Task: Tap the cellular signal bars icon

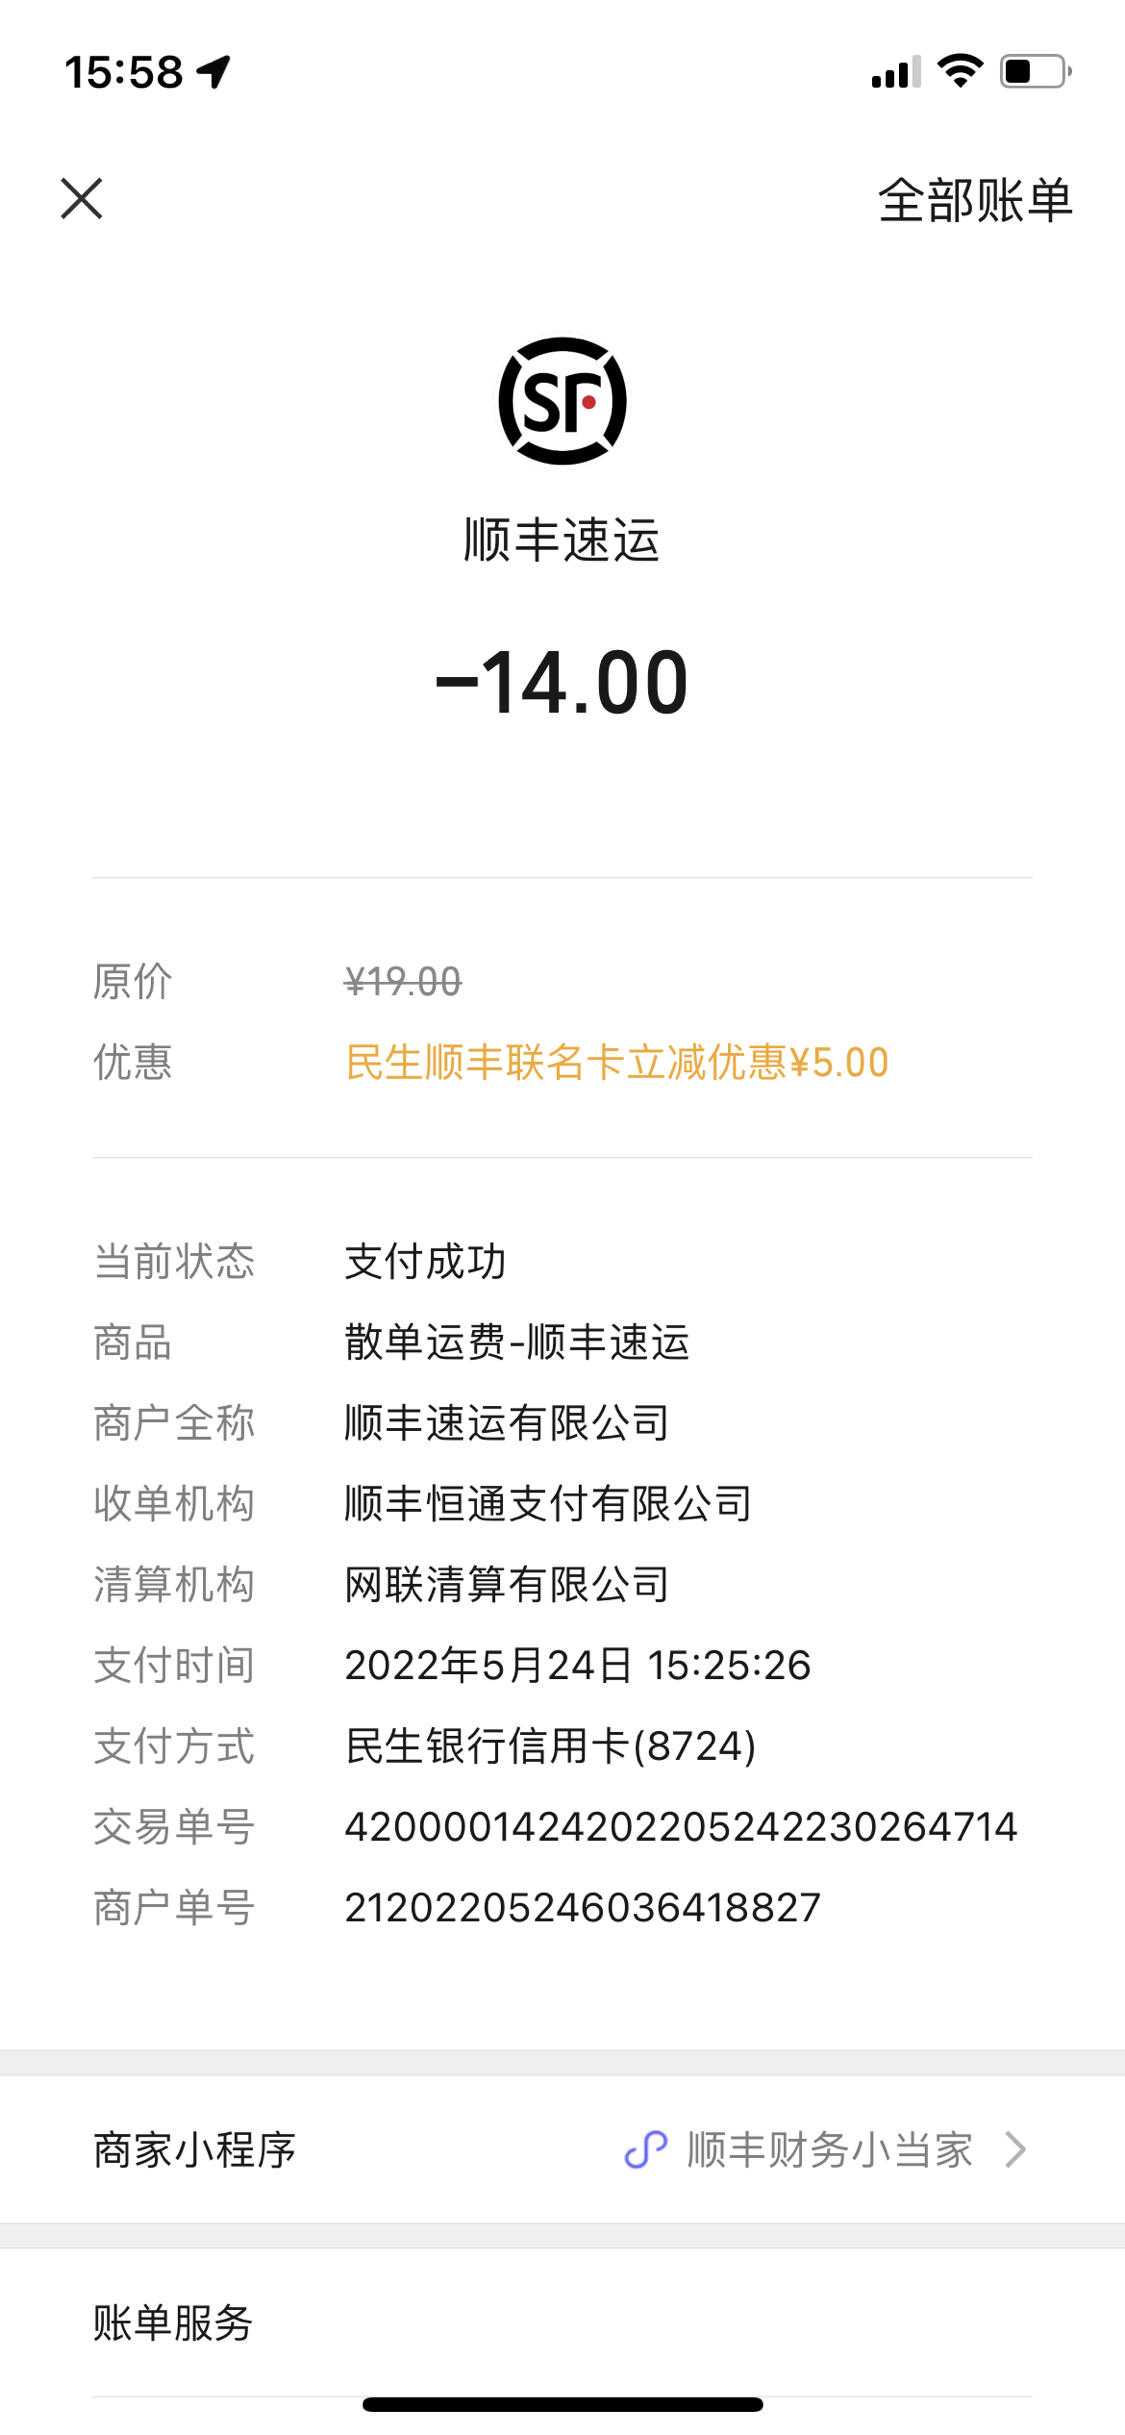Action: (896, 73)
